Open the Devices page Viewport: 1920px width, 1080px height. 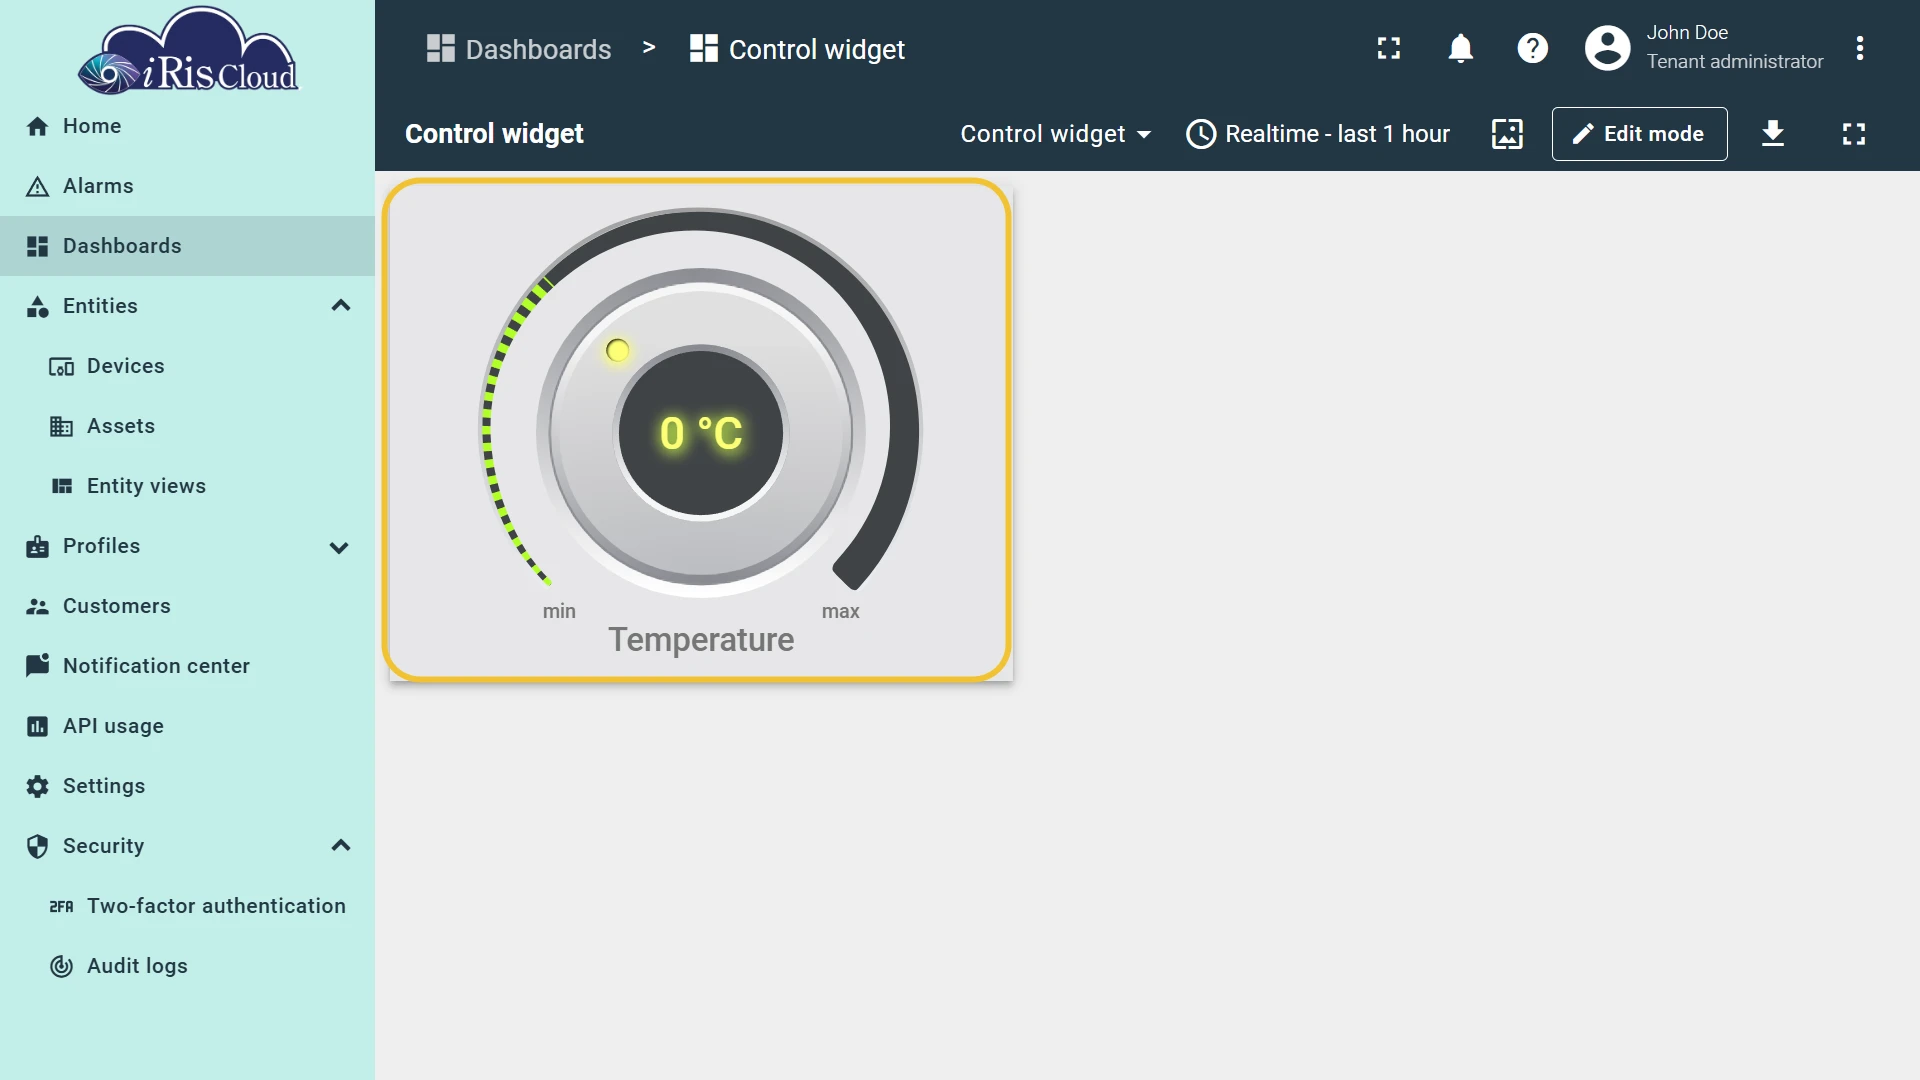pos(187,366)
